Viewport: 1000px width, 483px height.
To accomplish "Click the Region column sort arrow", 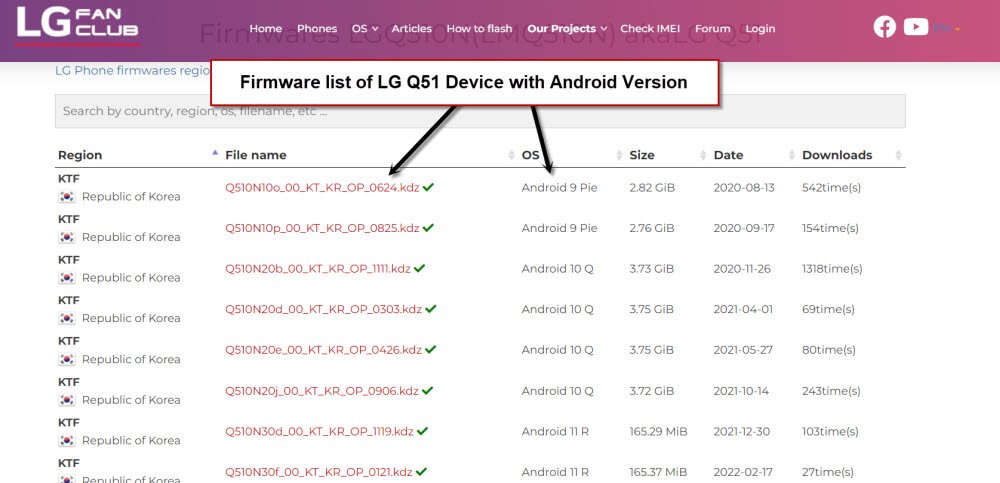I will coord(215,153).
